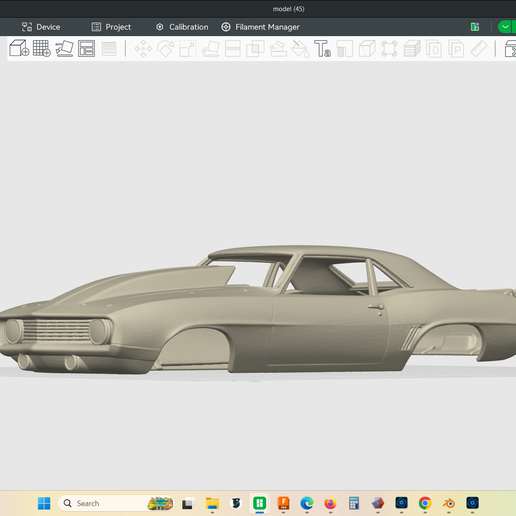The width and height of the screenshot is (516, 516).
Task: Open Firefox from the taskbar
Action: tap(330, 503)
